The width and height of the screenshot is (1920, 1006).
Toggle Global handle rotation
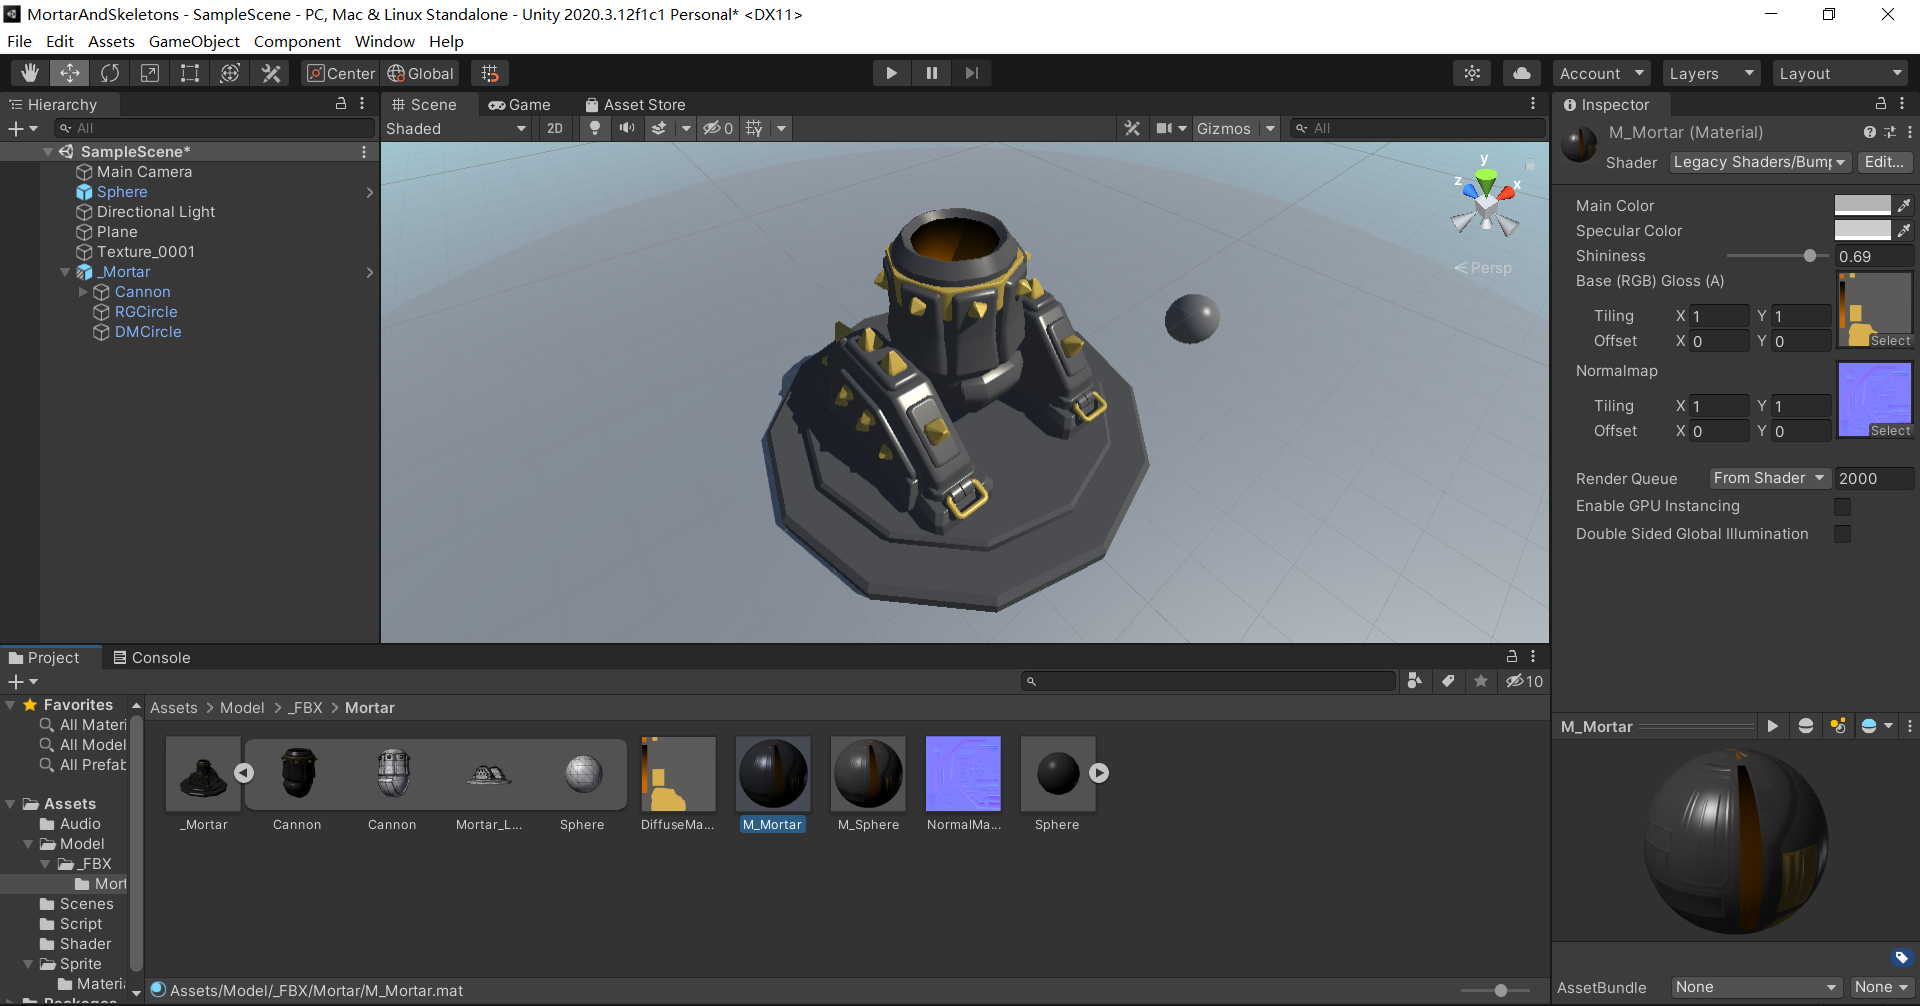(421, 73)
